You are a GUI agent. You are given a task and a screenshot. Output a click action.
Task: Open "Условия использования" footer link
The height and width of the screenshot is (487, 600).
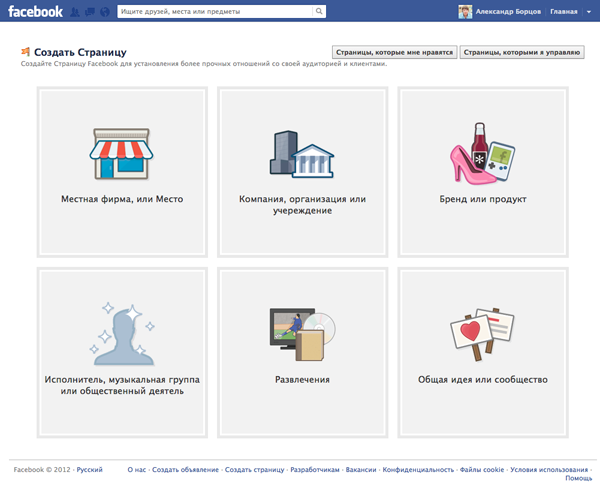(549, 469)
